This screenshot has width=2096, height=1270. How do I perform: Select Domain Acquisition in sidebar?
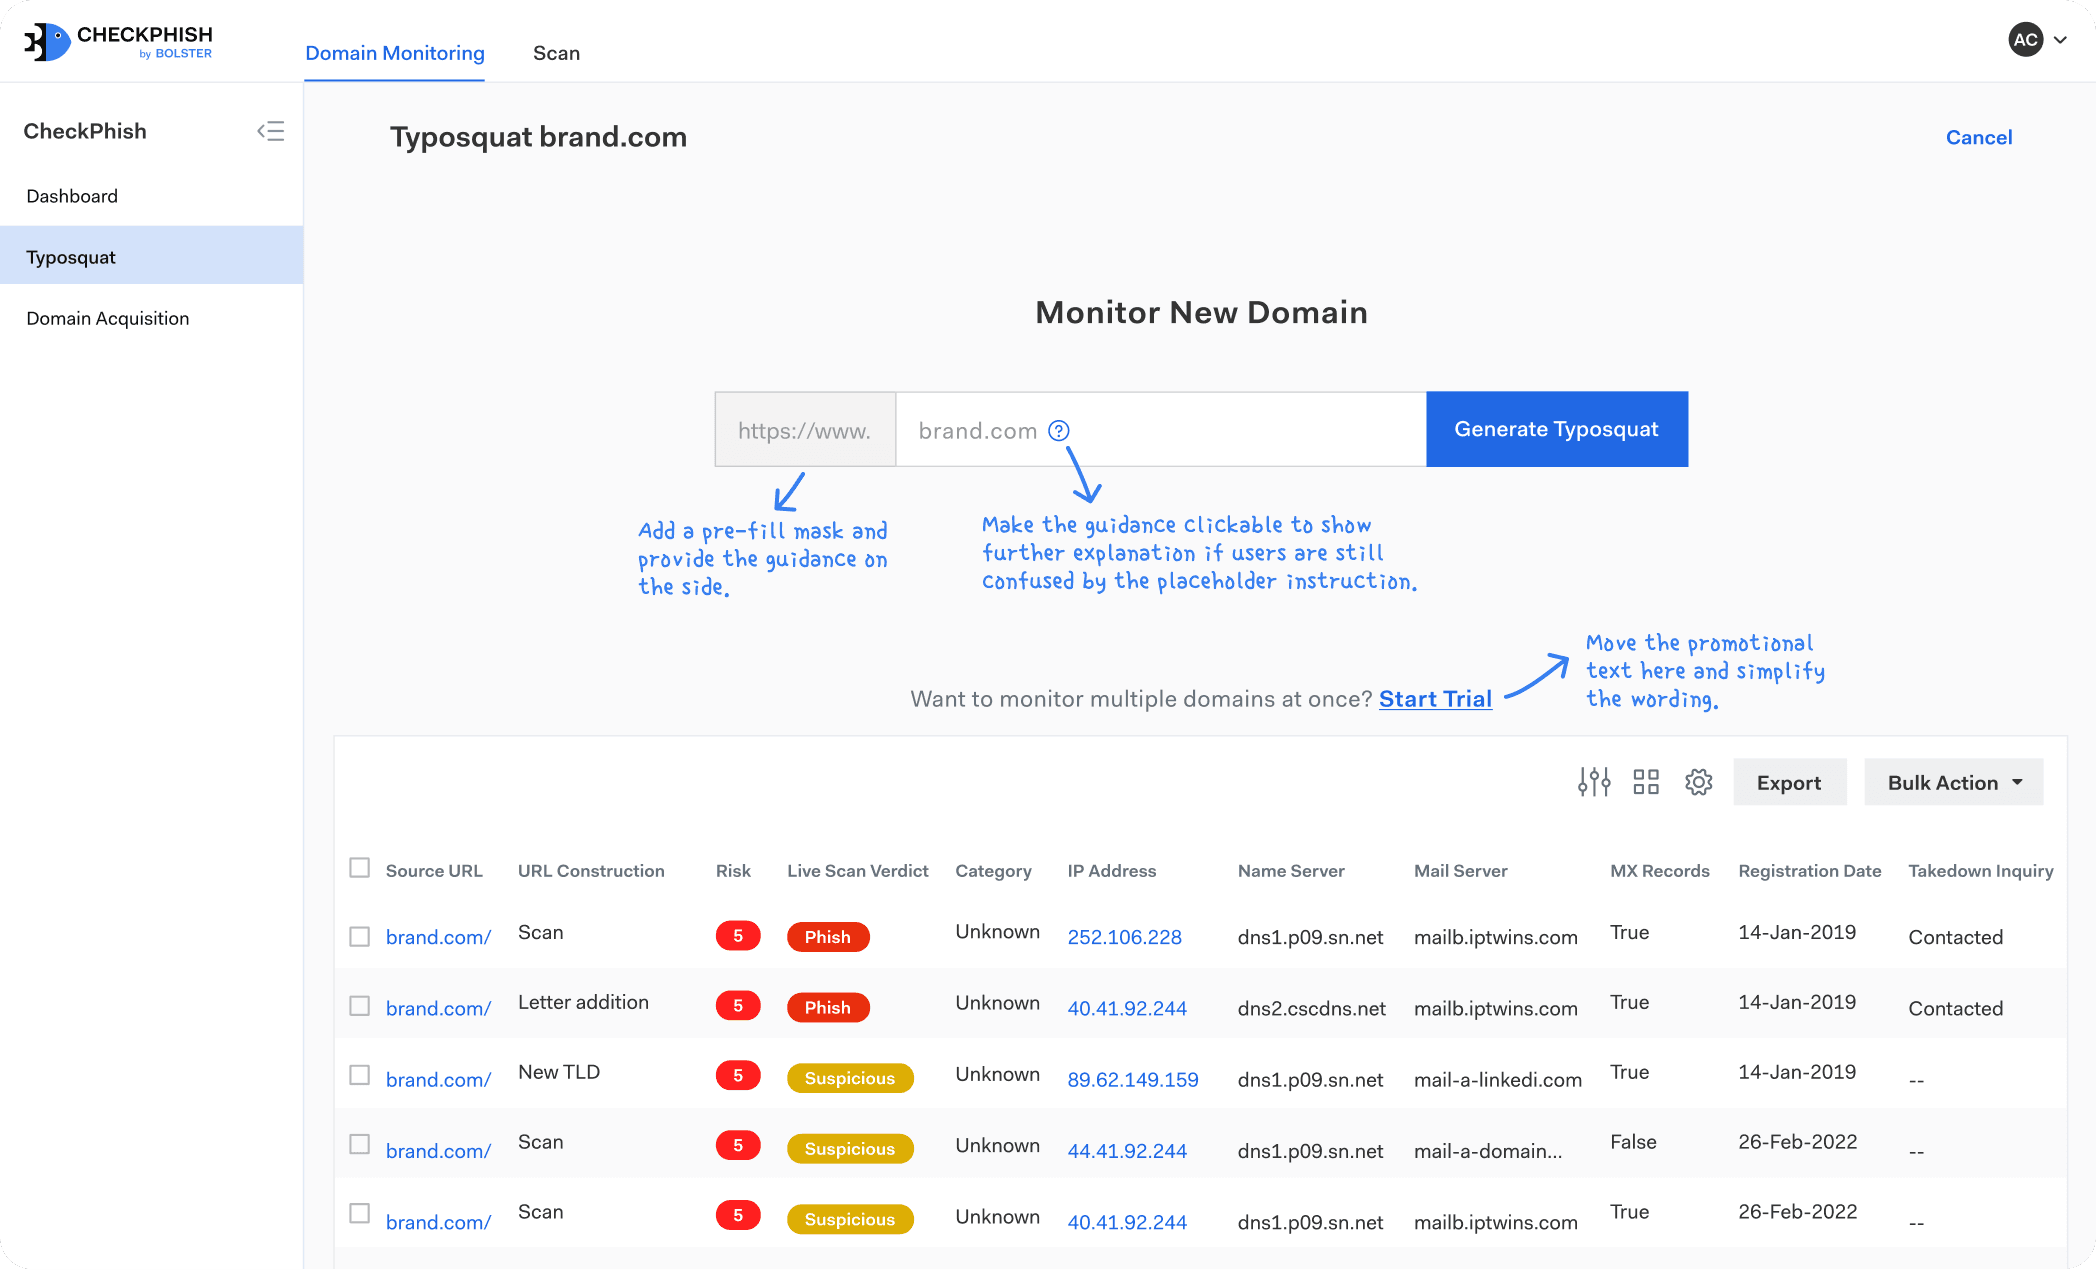(108, 318)
